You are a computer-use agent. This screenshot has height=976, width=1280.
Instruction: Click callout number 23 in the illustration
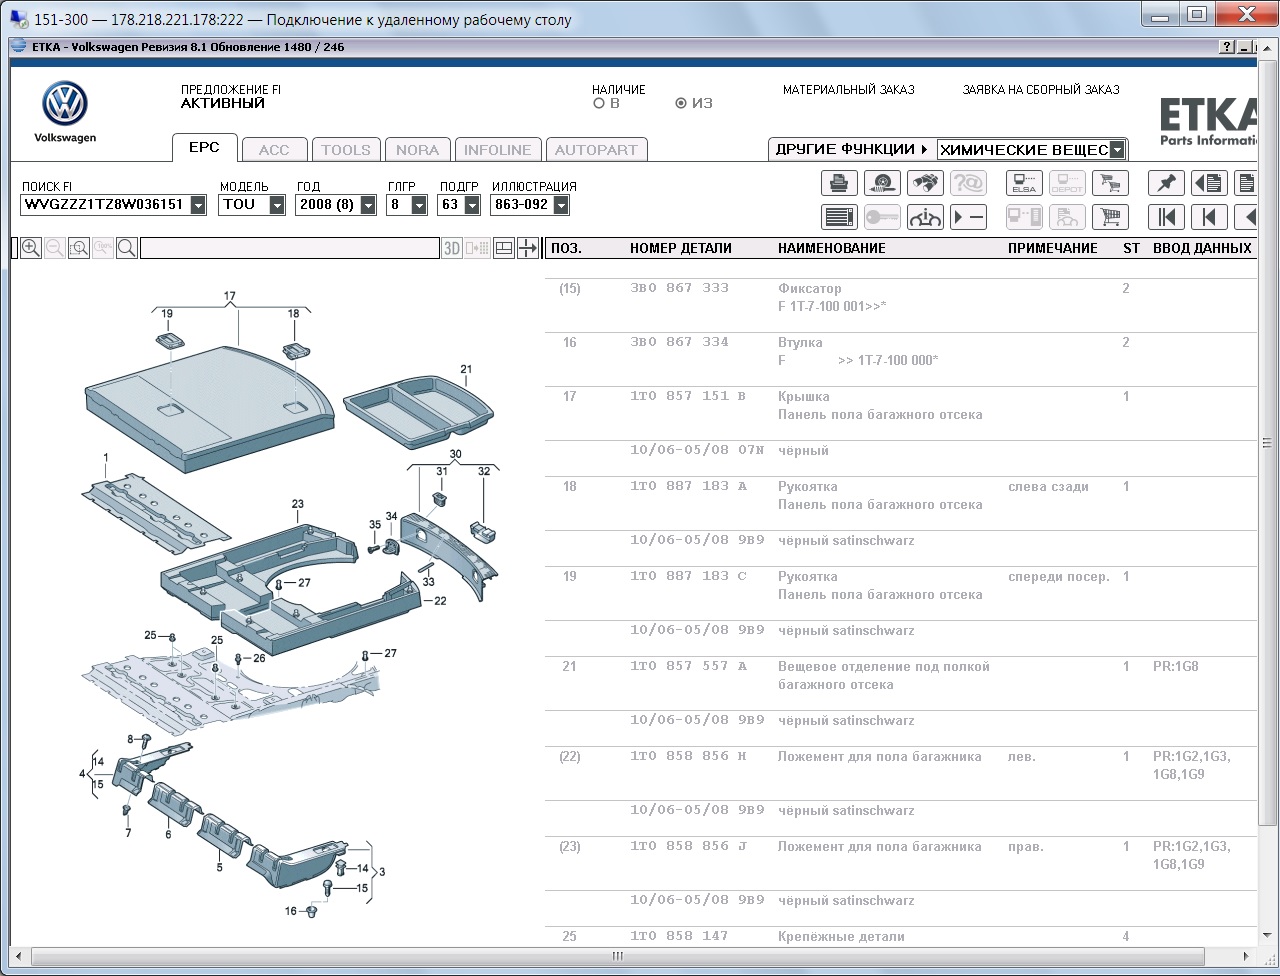[x=297, y=503]
